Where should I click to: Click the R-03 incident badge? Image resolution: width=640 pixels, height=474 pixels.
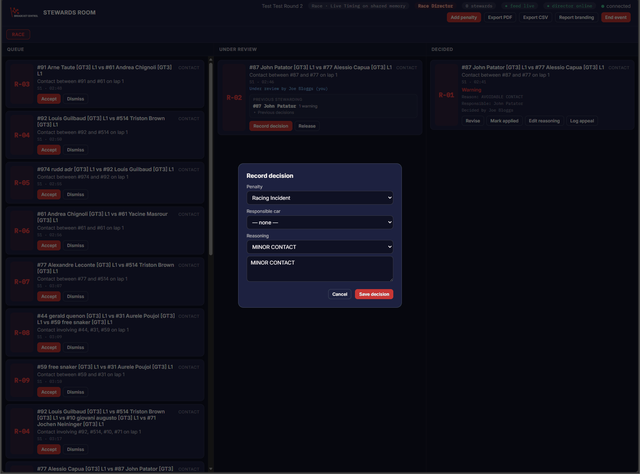(22, 84)
